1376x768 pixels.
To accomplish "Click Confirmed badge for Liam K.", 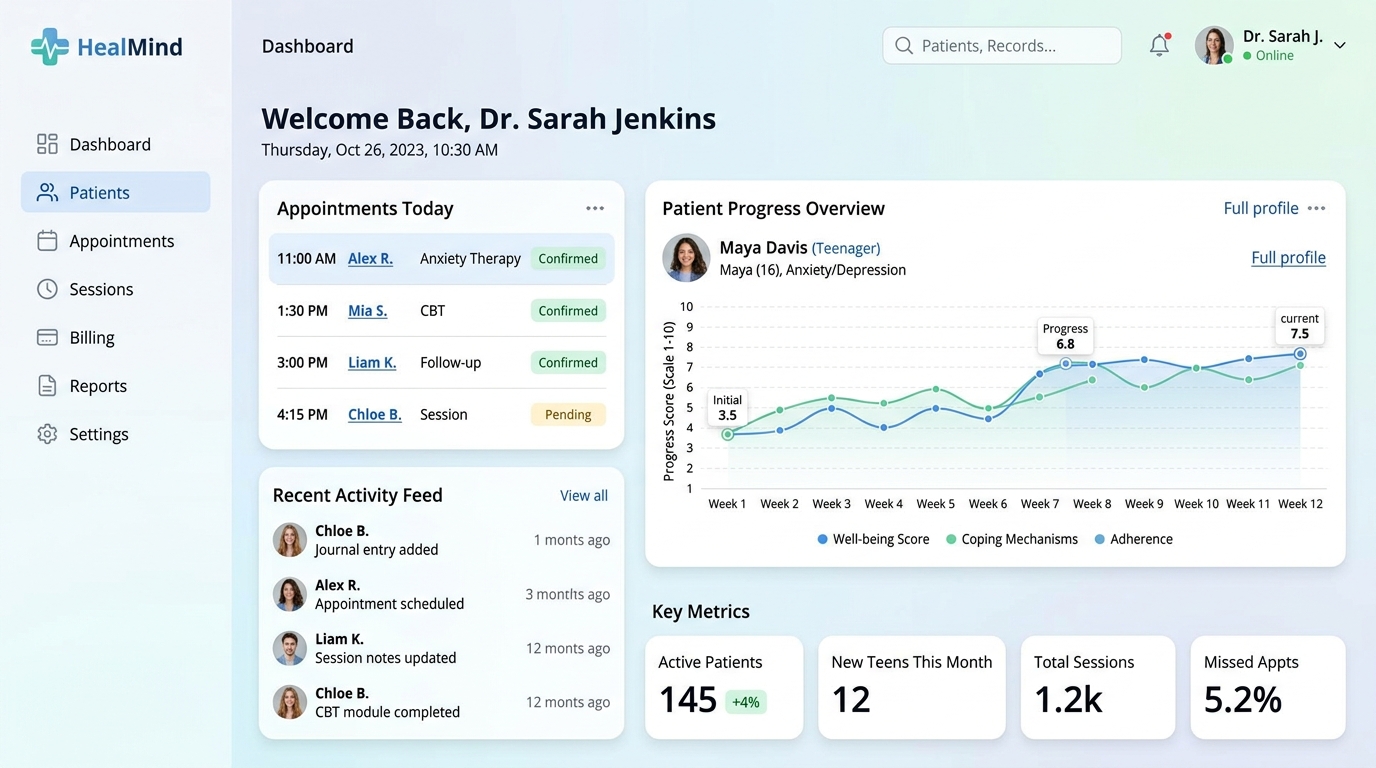I will coord(568,362).
